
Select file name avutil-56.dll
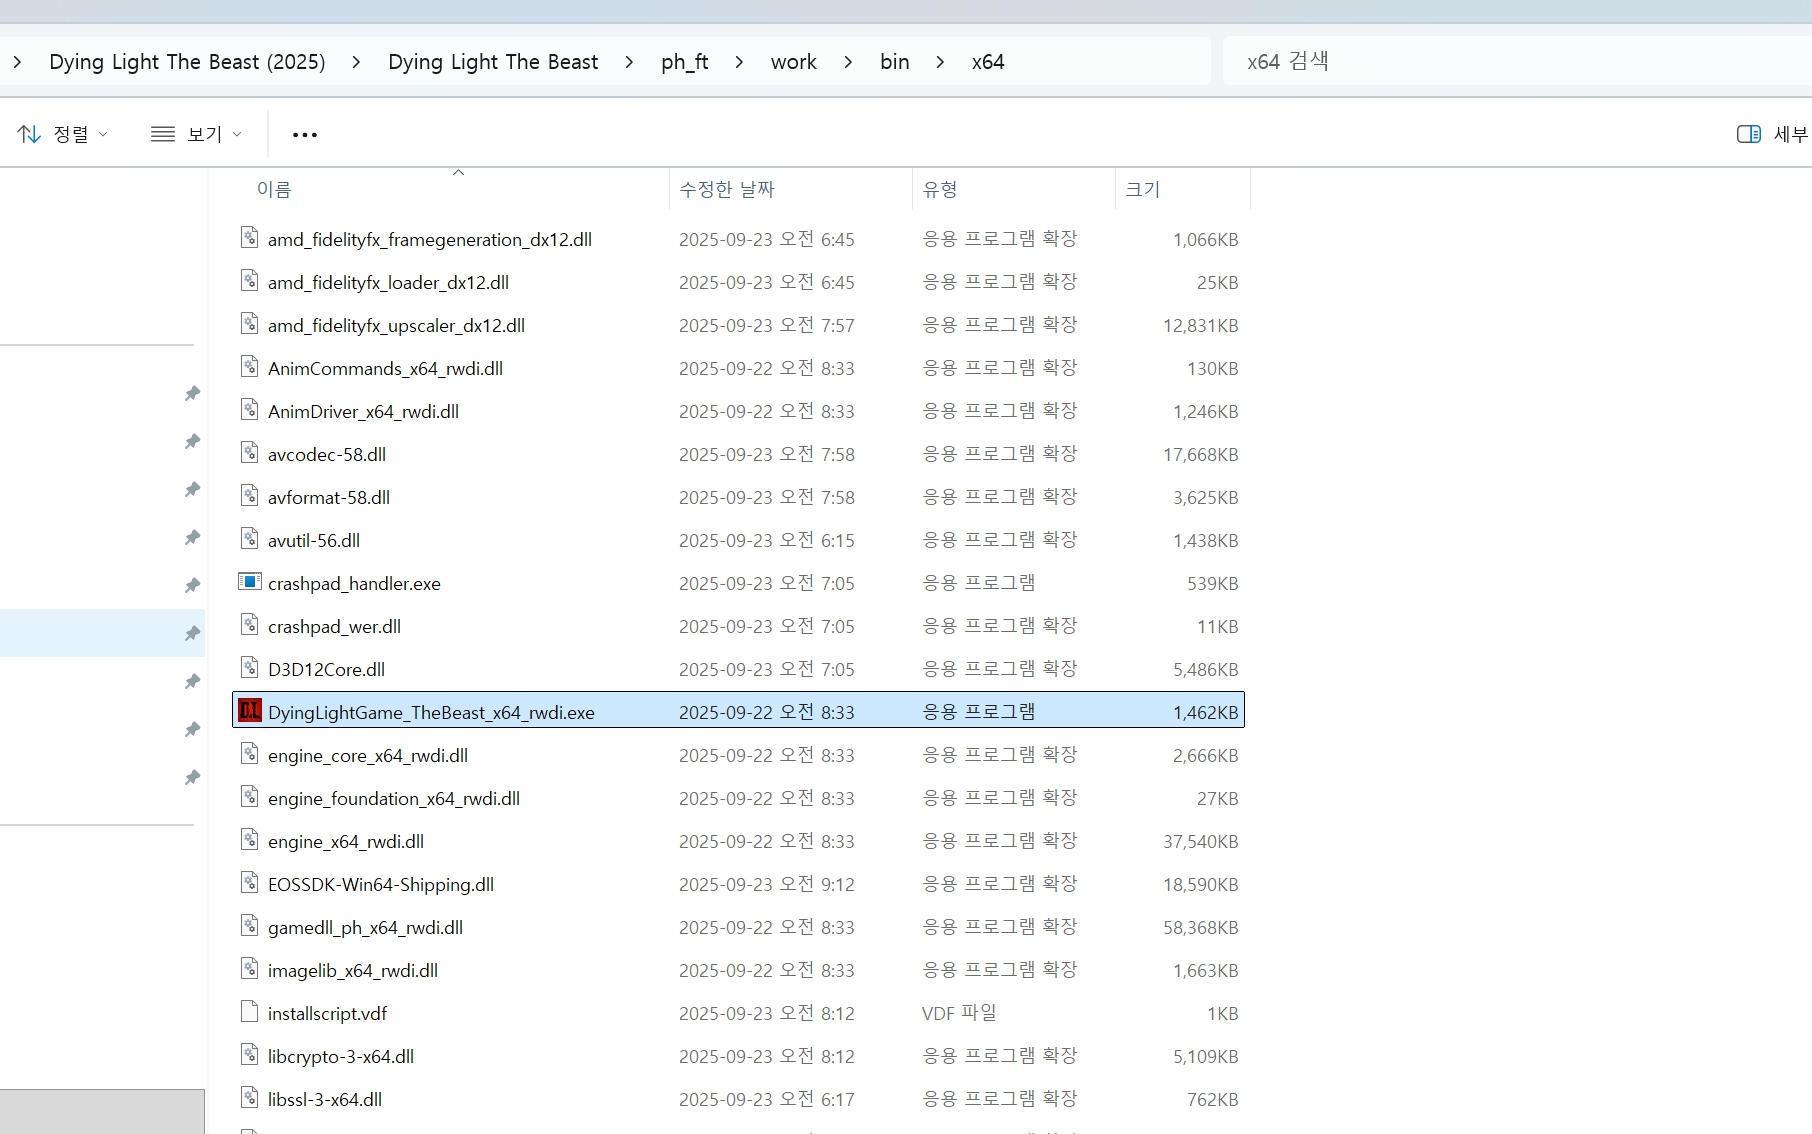pos(314,540)
